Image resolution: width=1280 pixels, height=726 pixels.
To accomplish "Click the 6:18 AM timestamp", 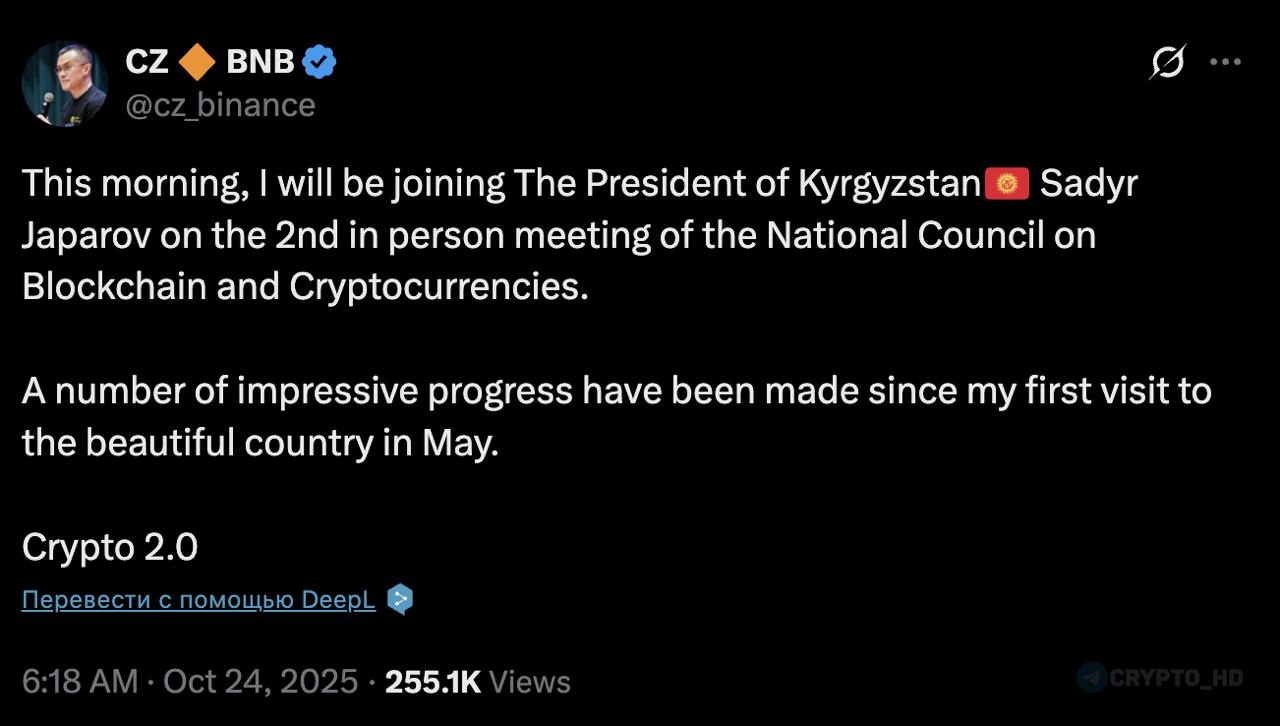I will tap(79, 682).
